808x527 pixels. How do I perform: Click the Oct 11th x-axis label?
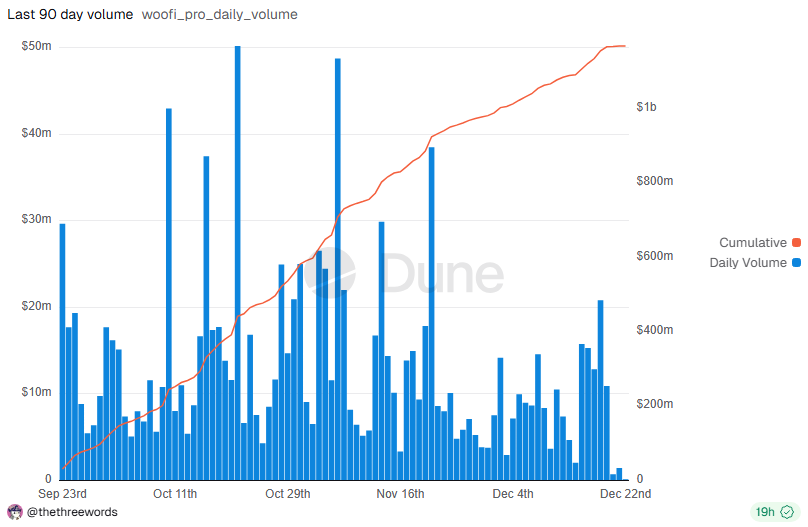point(175,494)
